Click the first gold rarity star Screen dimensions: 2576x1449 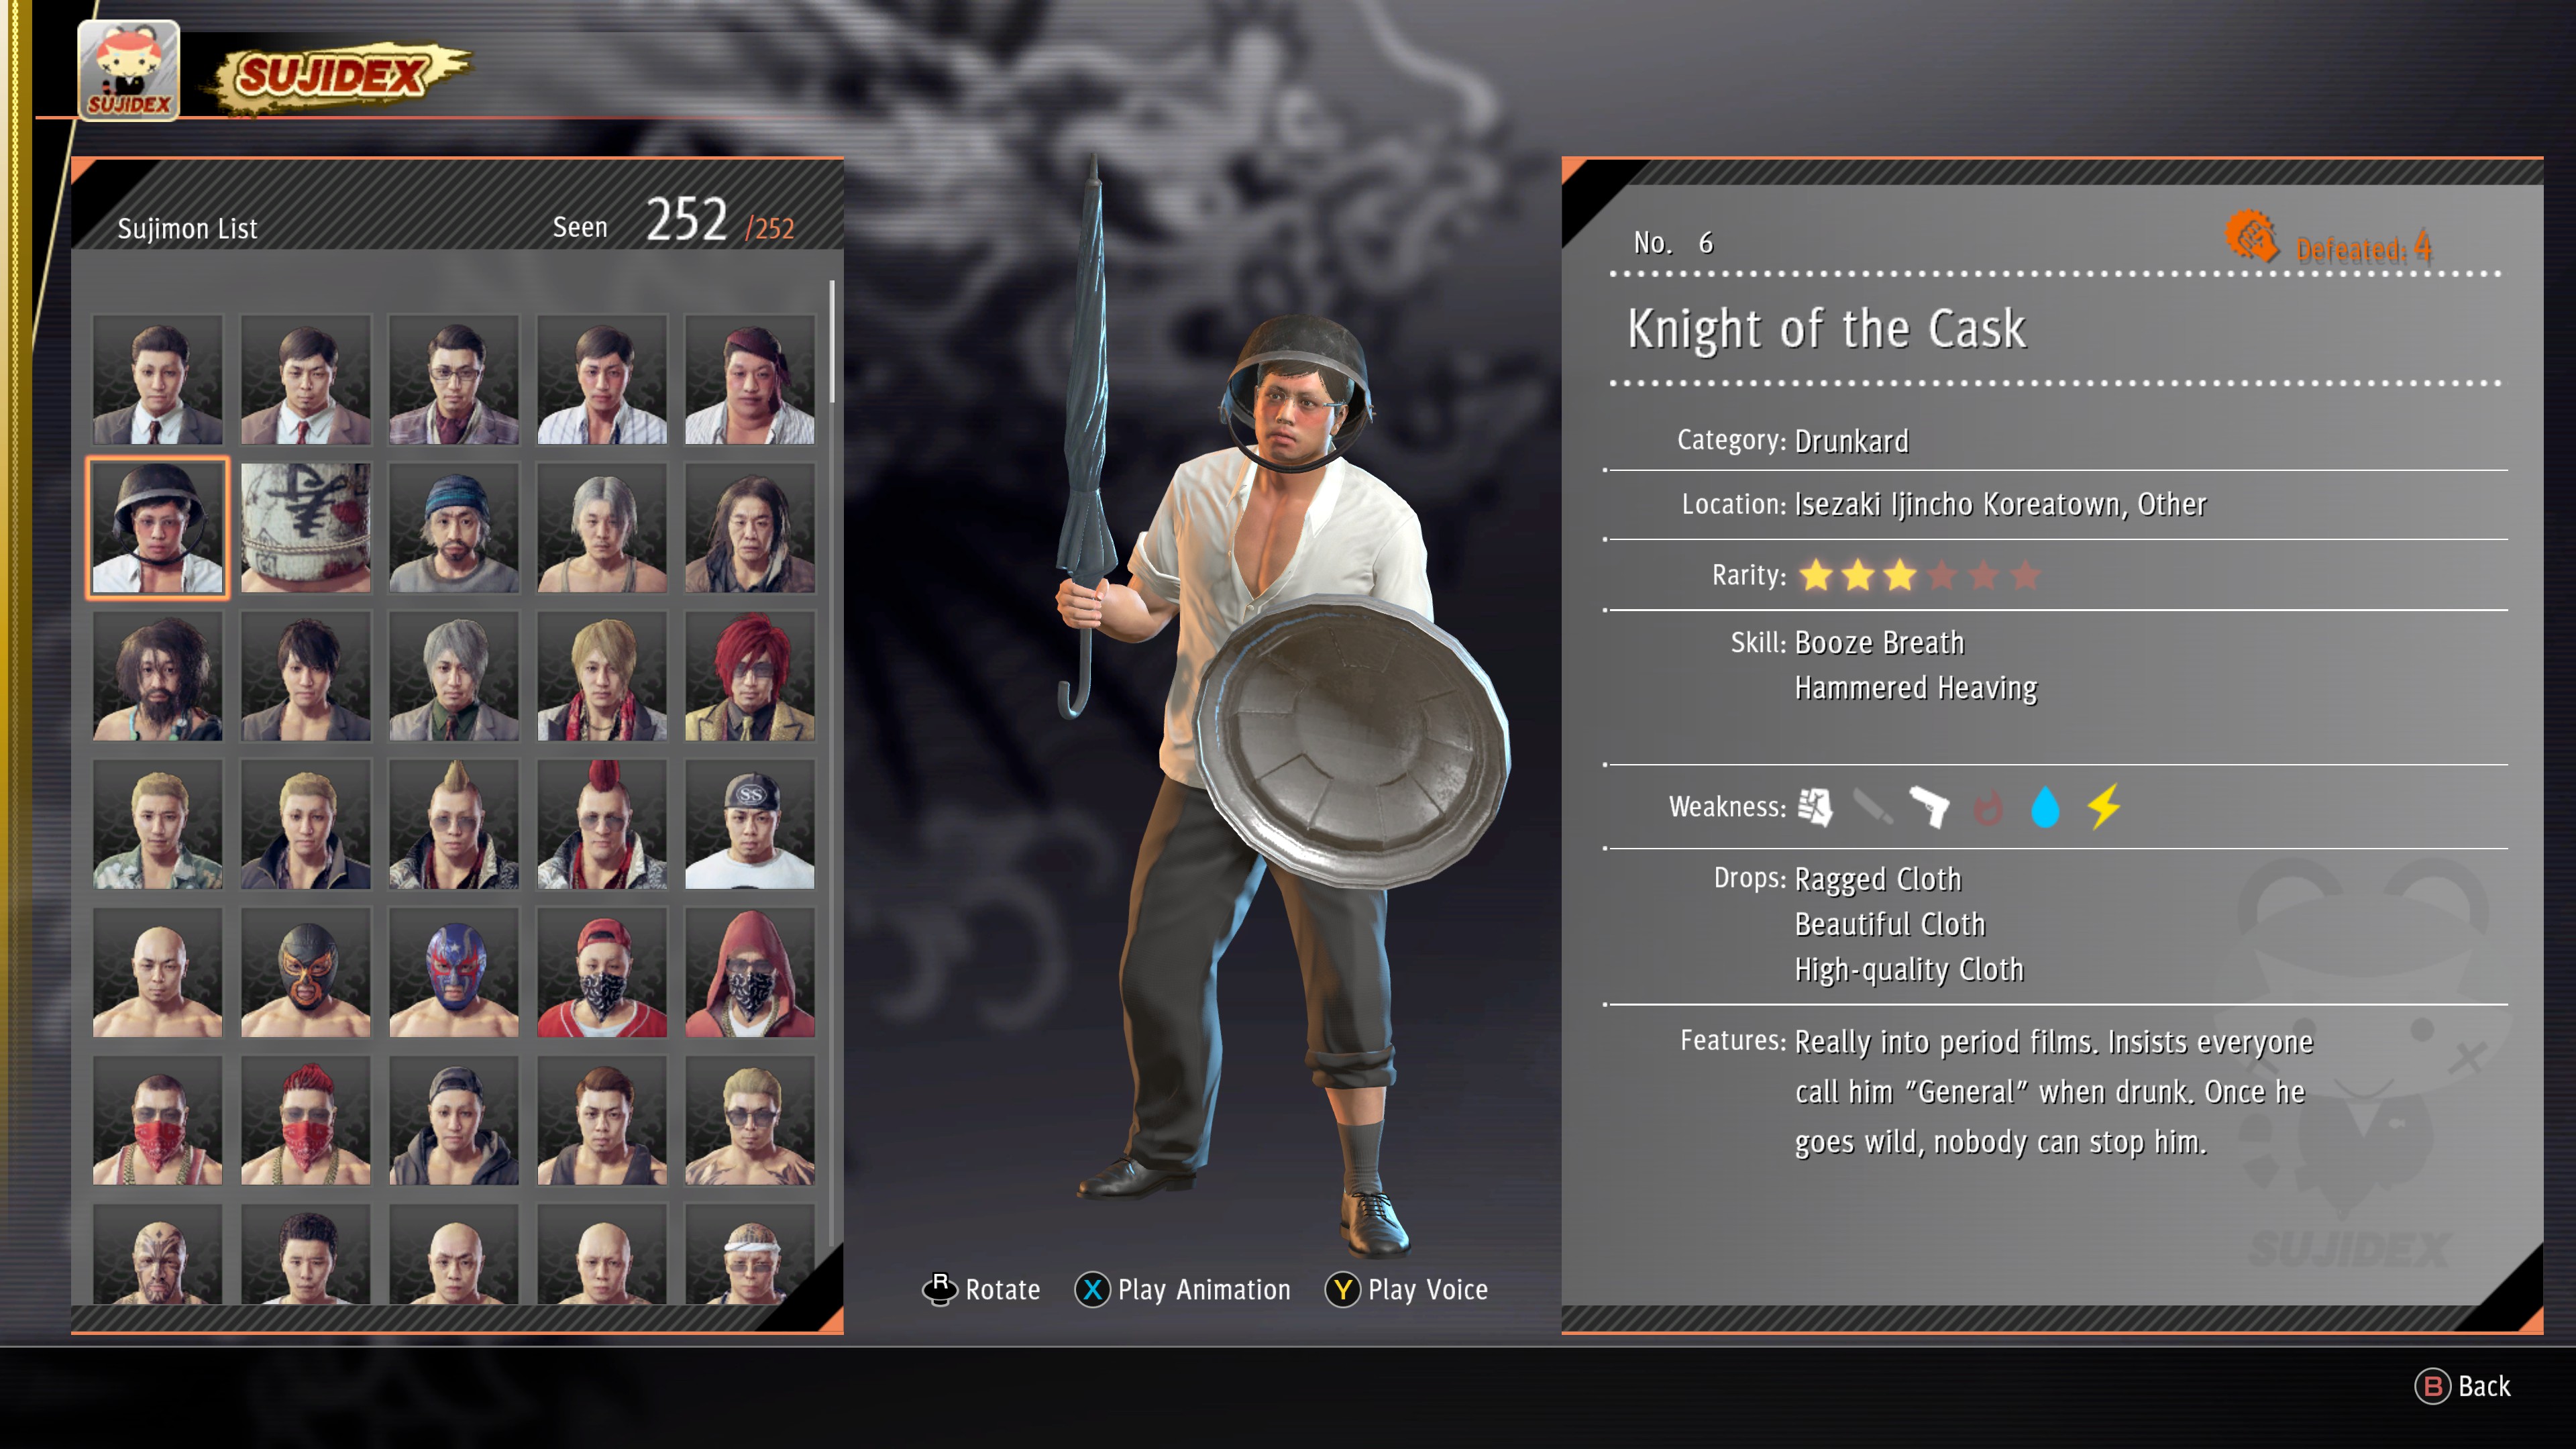[x=1816, y=575]
